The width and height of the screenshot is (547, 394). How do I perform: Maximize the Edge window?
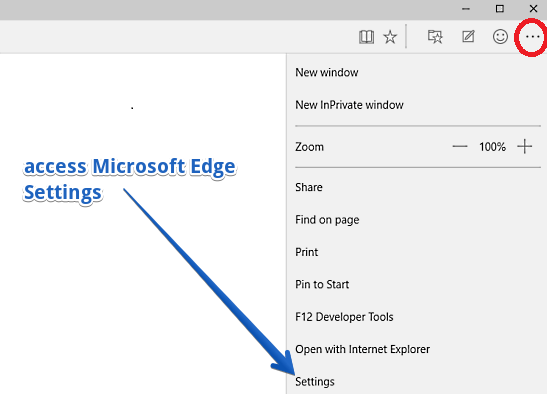500,9
